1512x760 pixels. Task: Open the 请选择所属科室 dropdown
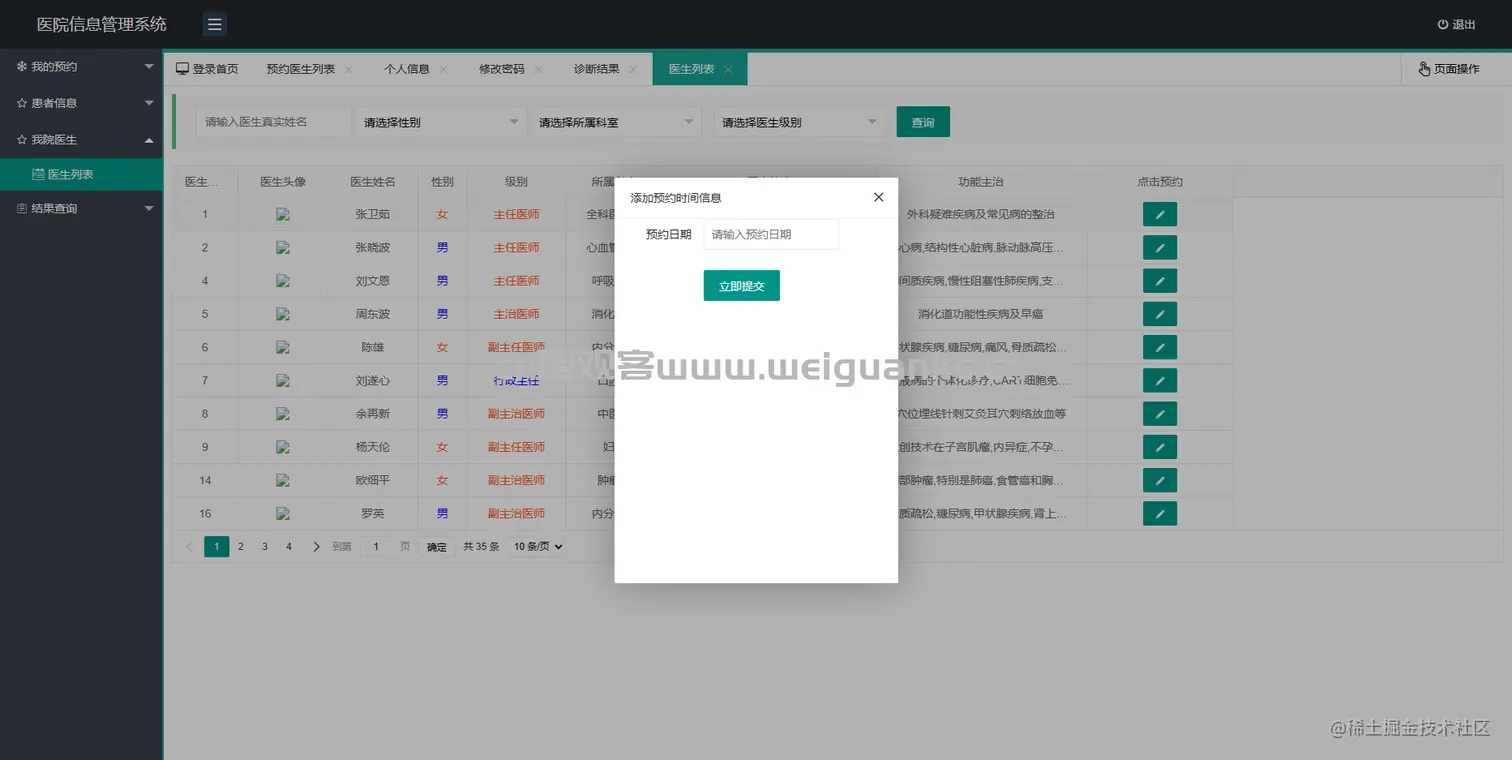[x=616, y=122]
